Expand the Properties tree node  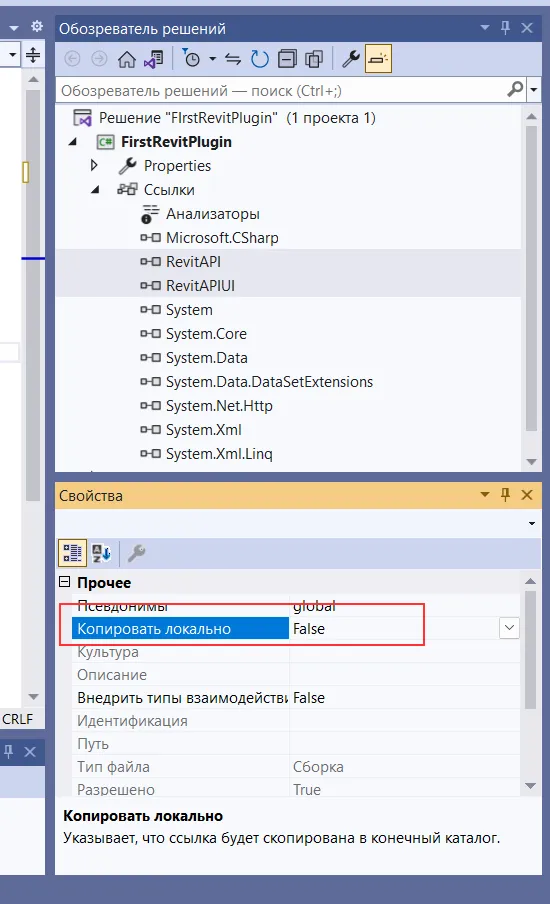coord(94,165)
